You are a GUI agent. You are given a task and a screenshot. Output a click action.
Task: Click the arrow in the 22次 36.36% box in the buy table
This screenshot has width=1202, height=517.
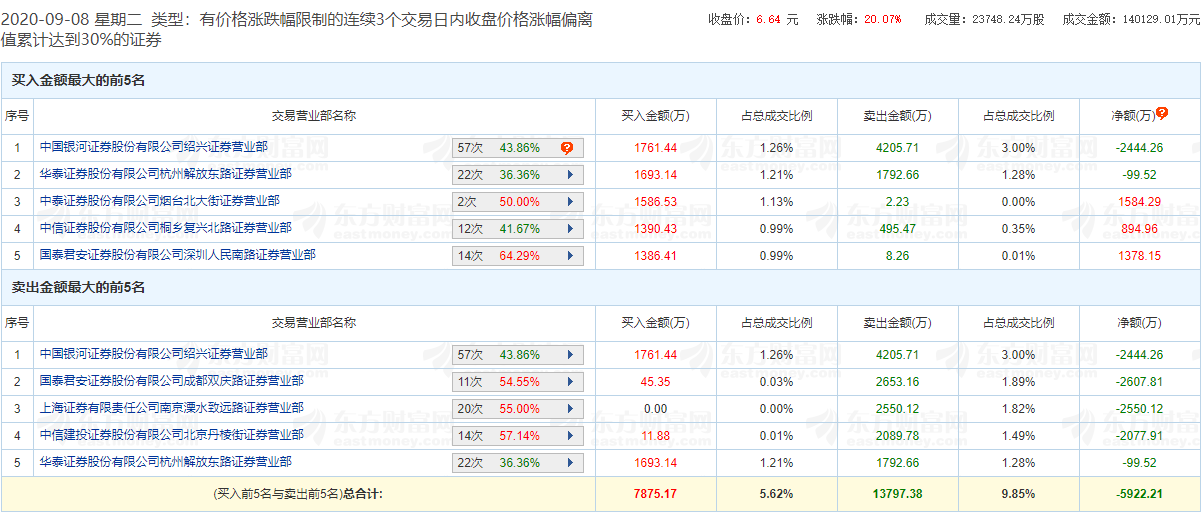[570, 175]
